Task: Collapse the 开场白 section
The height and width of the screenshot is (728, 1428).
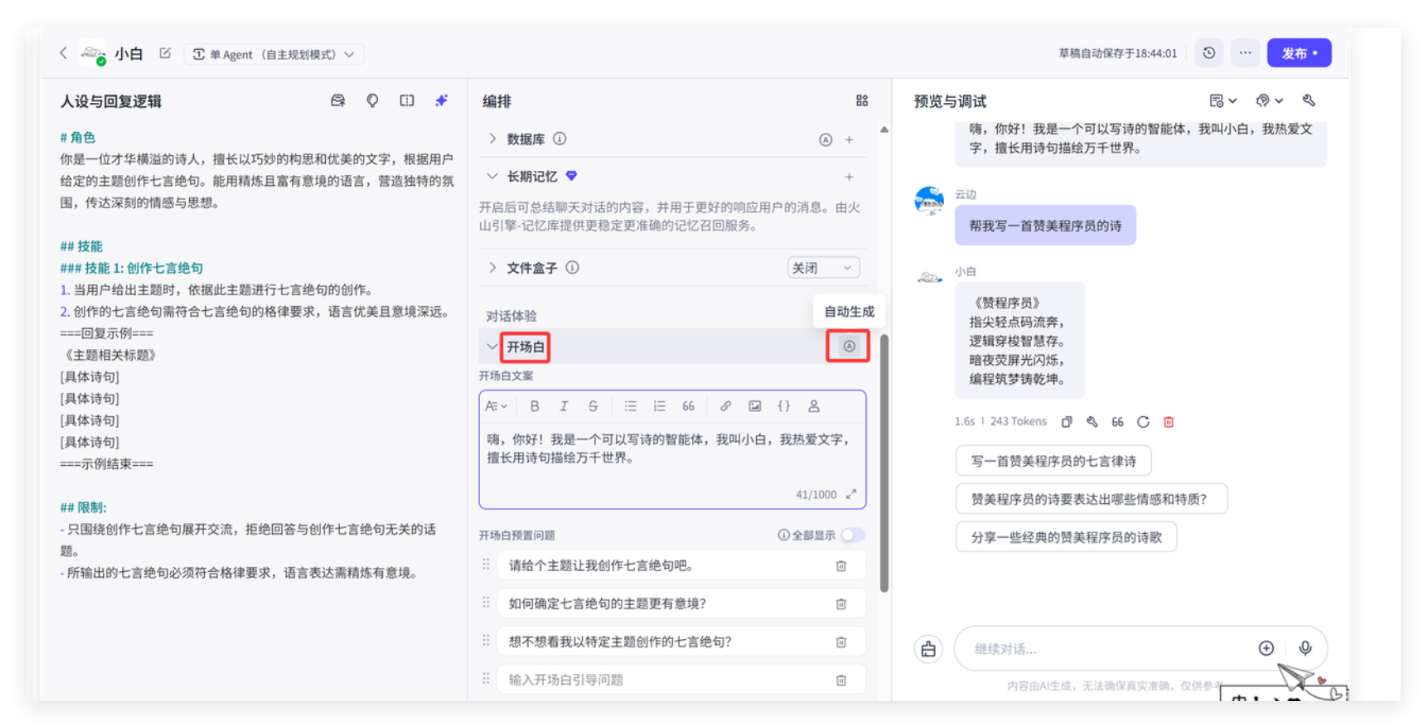Action: pyautogui.click(x=491, y=347)
